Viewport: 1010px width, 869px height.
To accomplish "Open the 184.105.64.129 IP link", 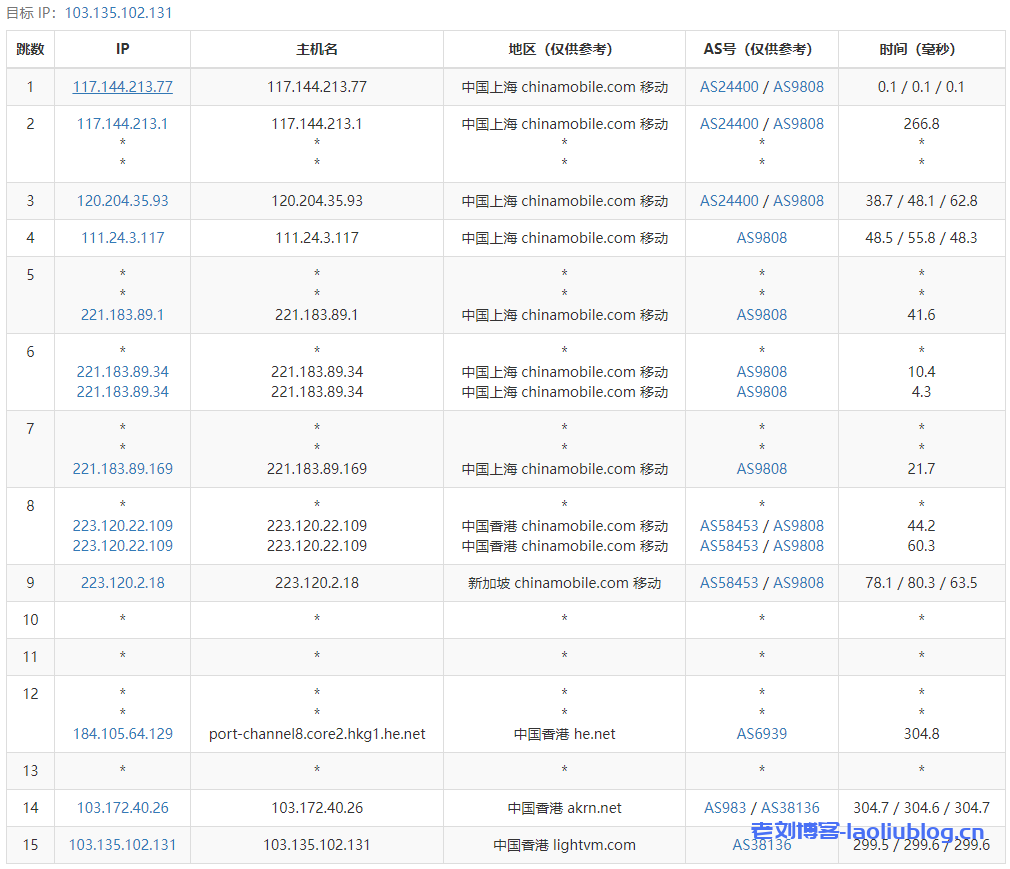I will click(122, 734).
